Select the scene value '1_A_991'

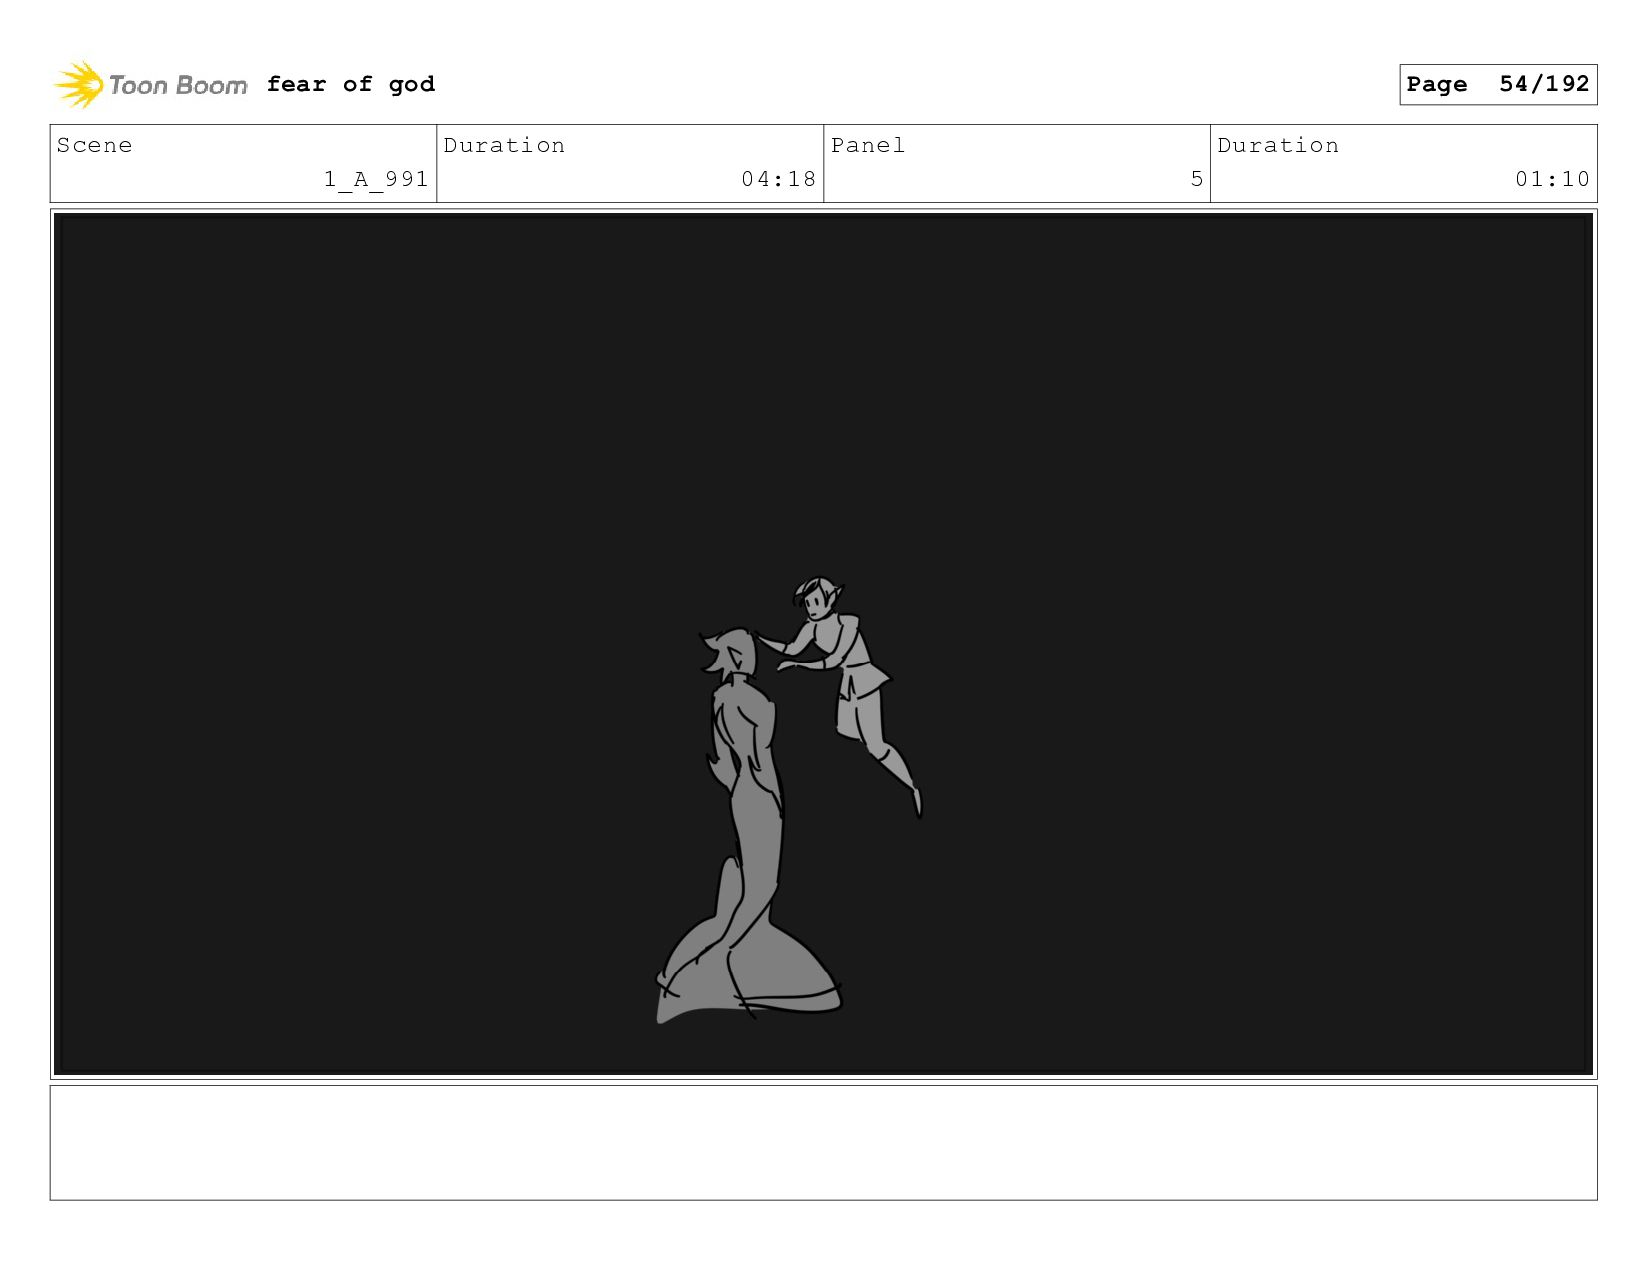tap(376, 179)
